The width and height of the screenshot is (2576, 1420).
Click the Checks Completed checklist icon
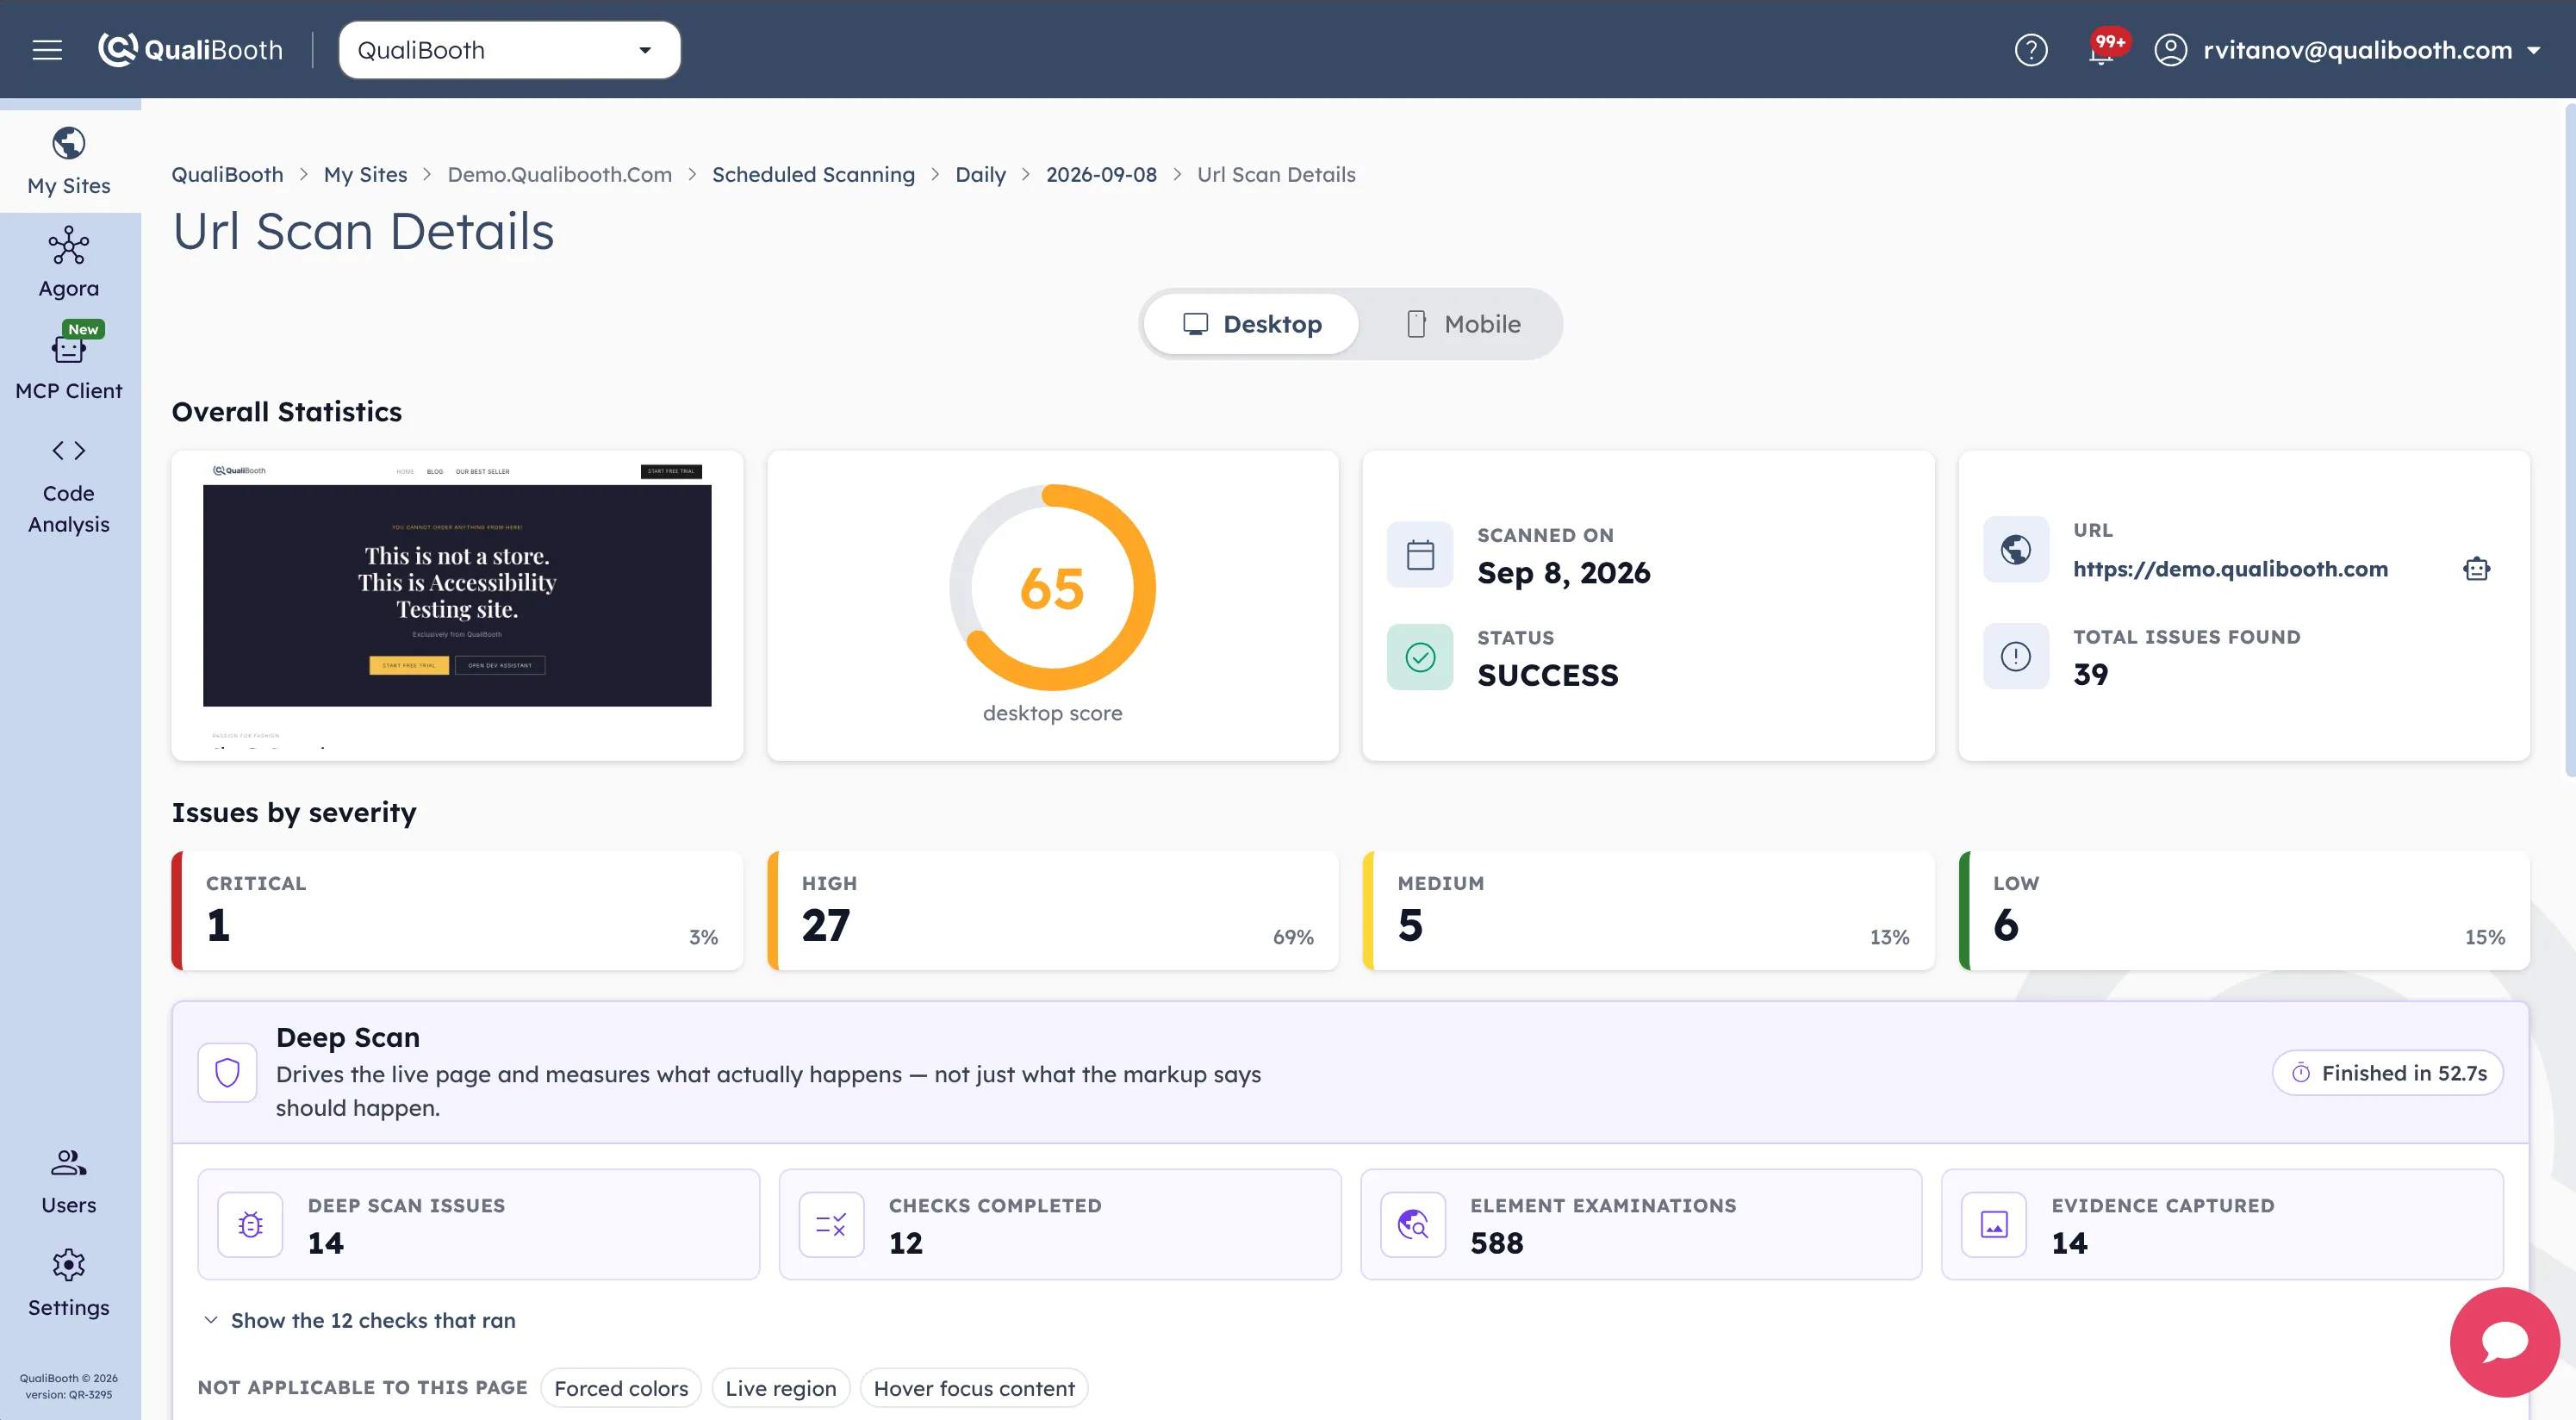pos(831,1224)
